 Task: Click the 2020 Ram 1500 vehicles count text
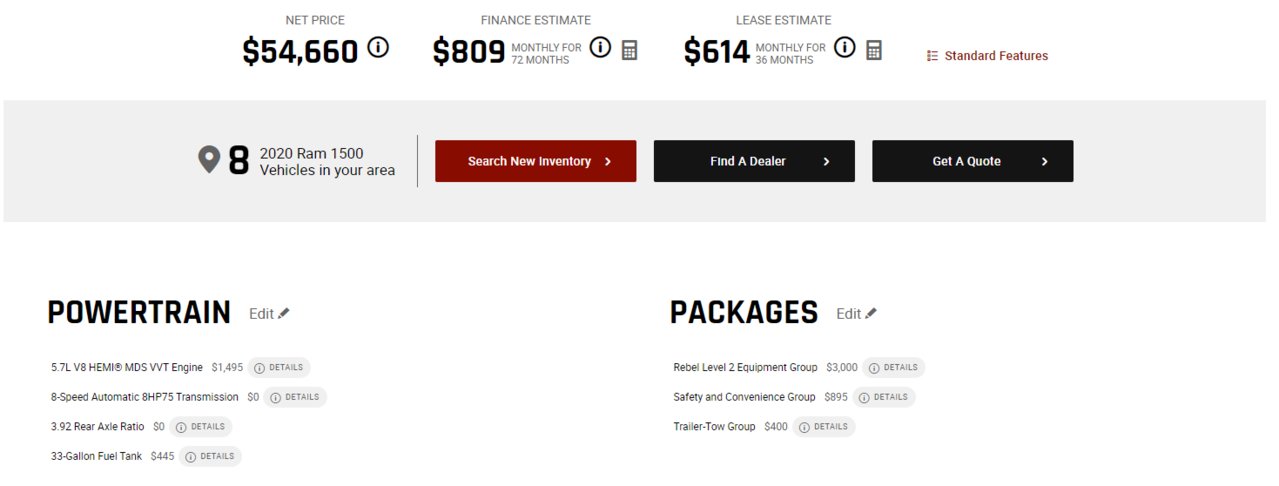(x=326, y=162)
